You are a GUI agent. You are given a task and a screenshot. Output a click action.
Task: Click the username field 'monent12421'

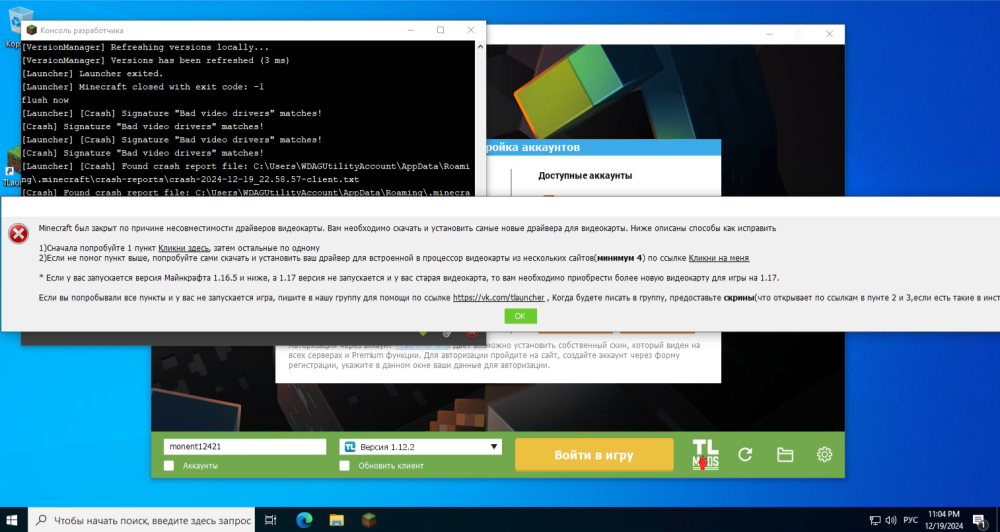[245, 447]
